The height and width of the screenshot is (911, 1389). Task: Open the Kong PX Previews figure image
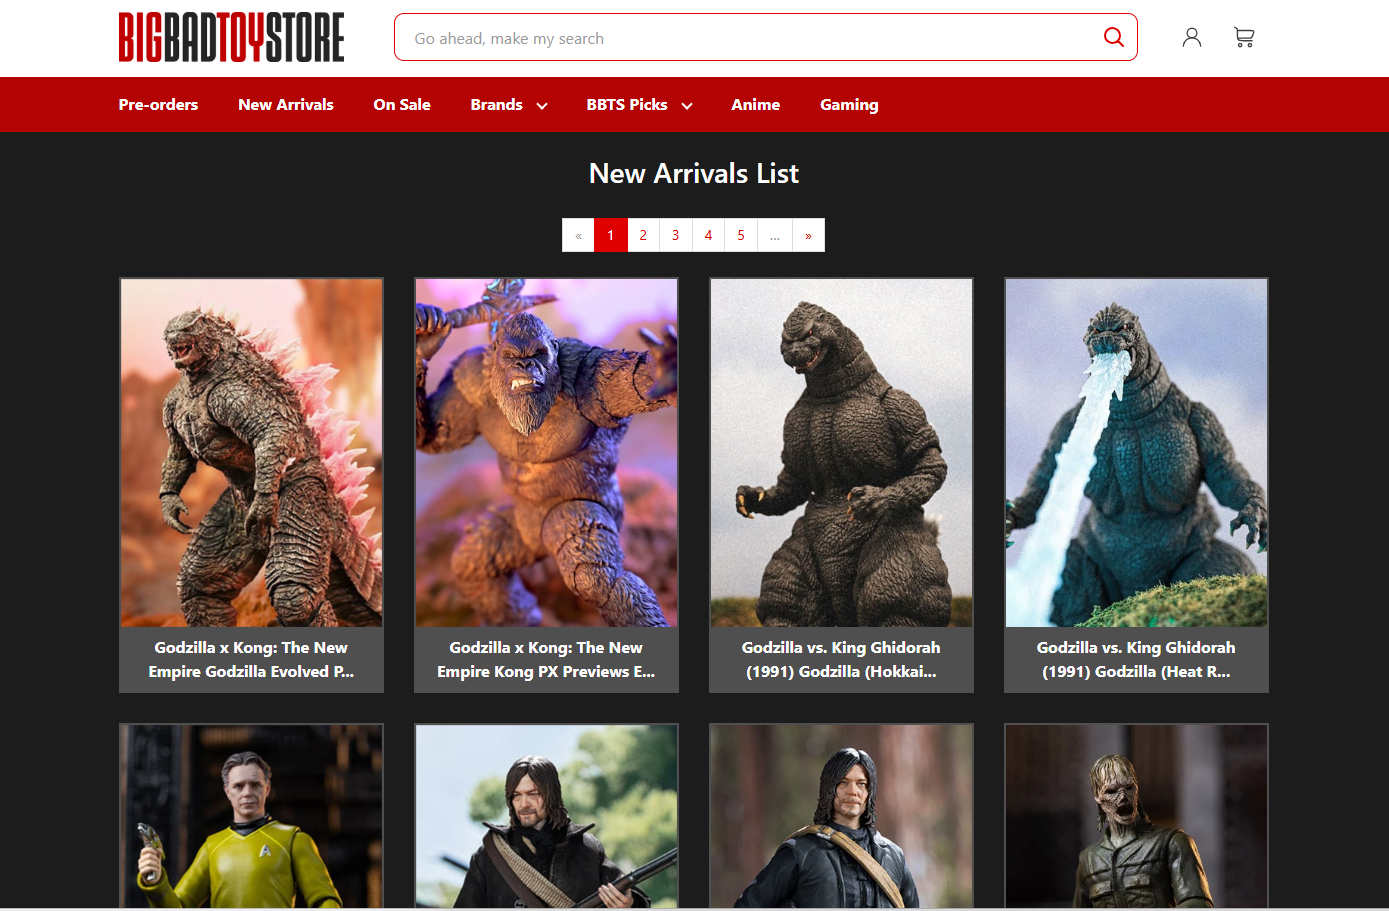[x=546, y=453]
